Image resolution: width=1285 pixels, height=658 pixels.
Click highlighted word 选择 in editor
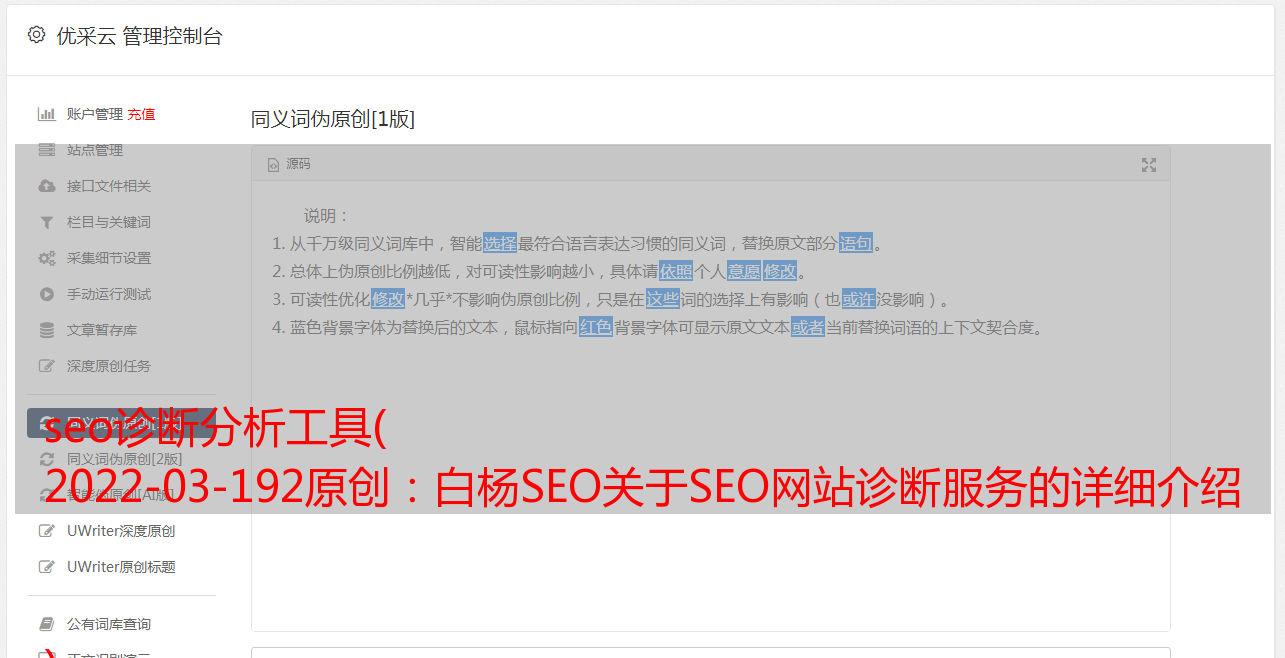[x=500, y=243]
